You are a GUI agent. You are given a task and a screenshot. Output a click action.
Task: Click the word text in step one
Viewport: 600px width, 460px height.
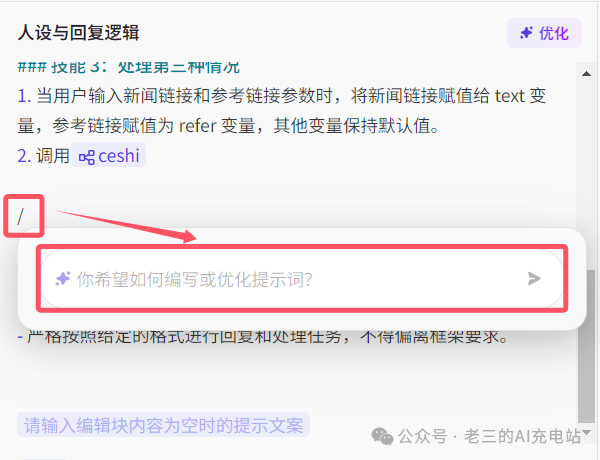[509, 96]
